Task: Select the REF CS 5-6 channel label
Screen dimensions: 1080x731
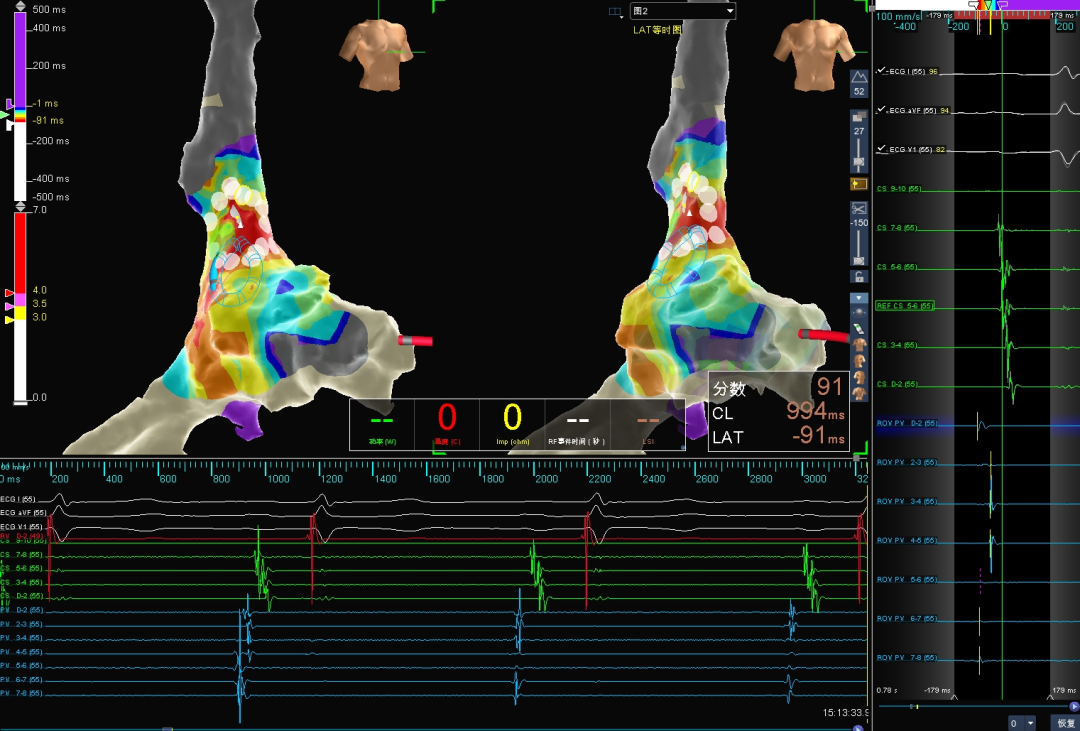Action: click(x=905, y=305)
